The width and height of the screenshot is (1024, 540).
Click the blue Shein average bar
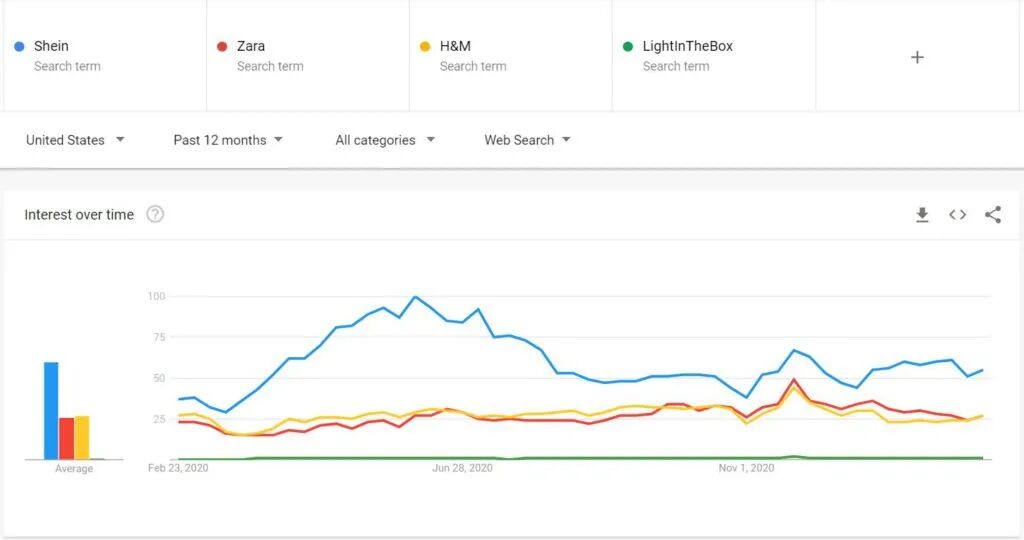click(51, 411)
